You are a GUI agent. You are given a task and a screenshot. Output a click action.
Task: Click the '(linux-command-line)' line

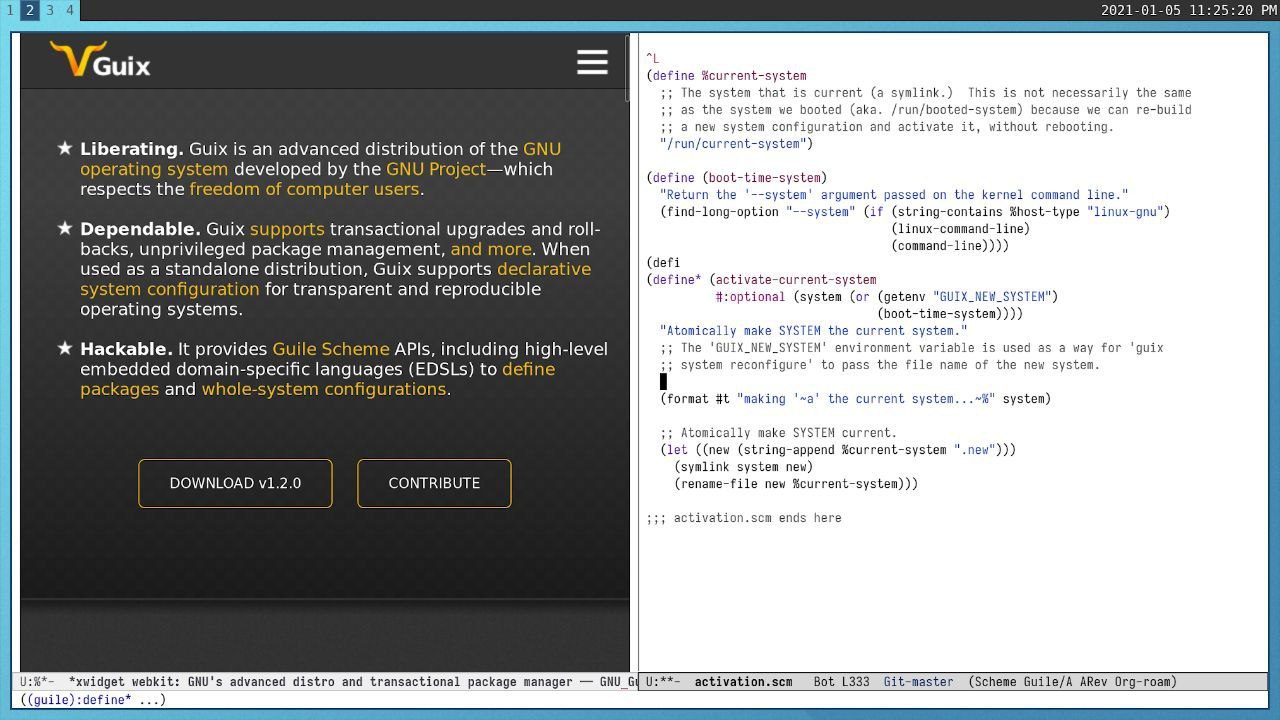click(961, 229)
